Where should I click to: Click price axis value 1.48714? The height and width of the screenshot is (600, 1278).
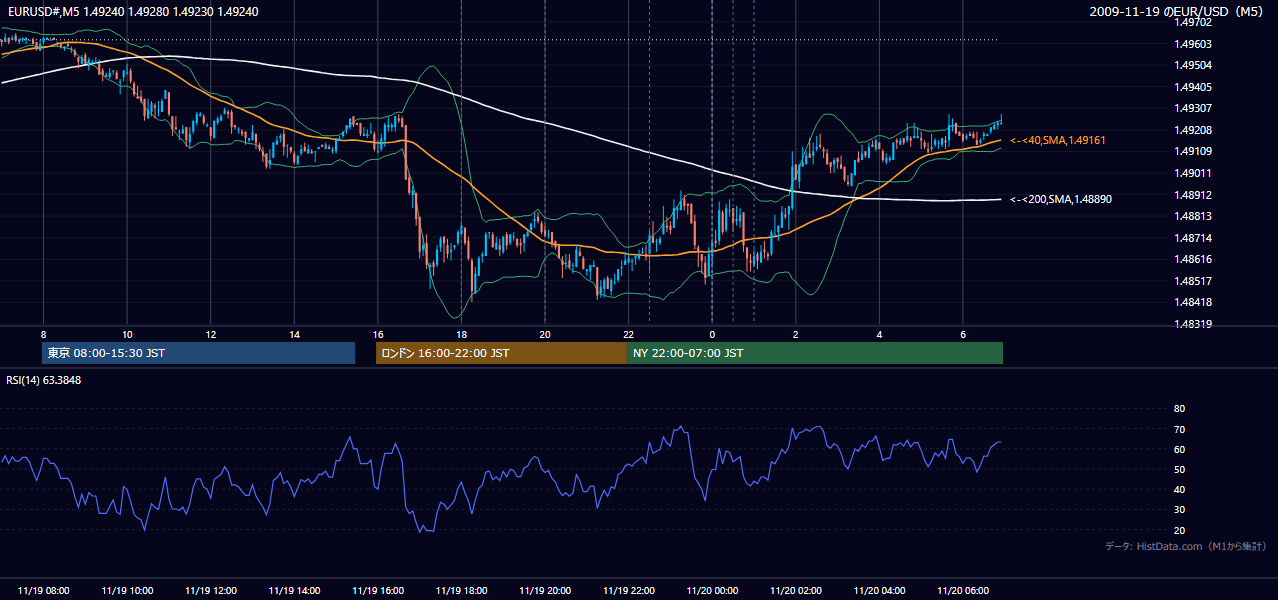[x=1194, y=238]
